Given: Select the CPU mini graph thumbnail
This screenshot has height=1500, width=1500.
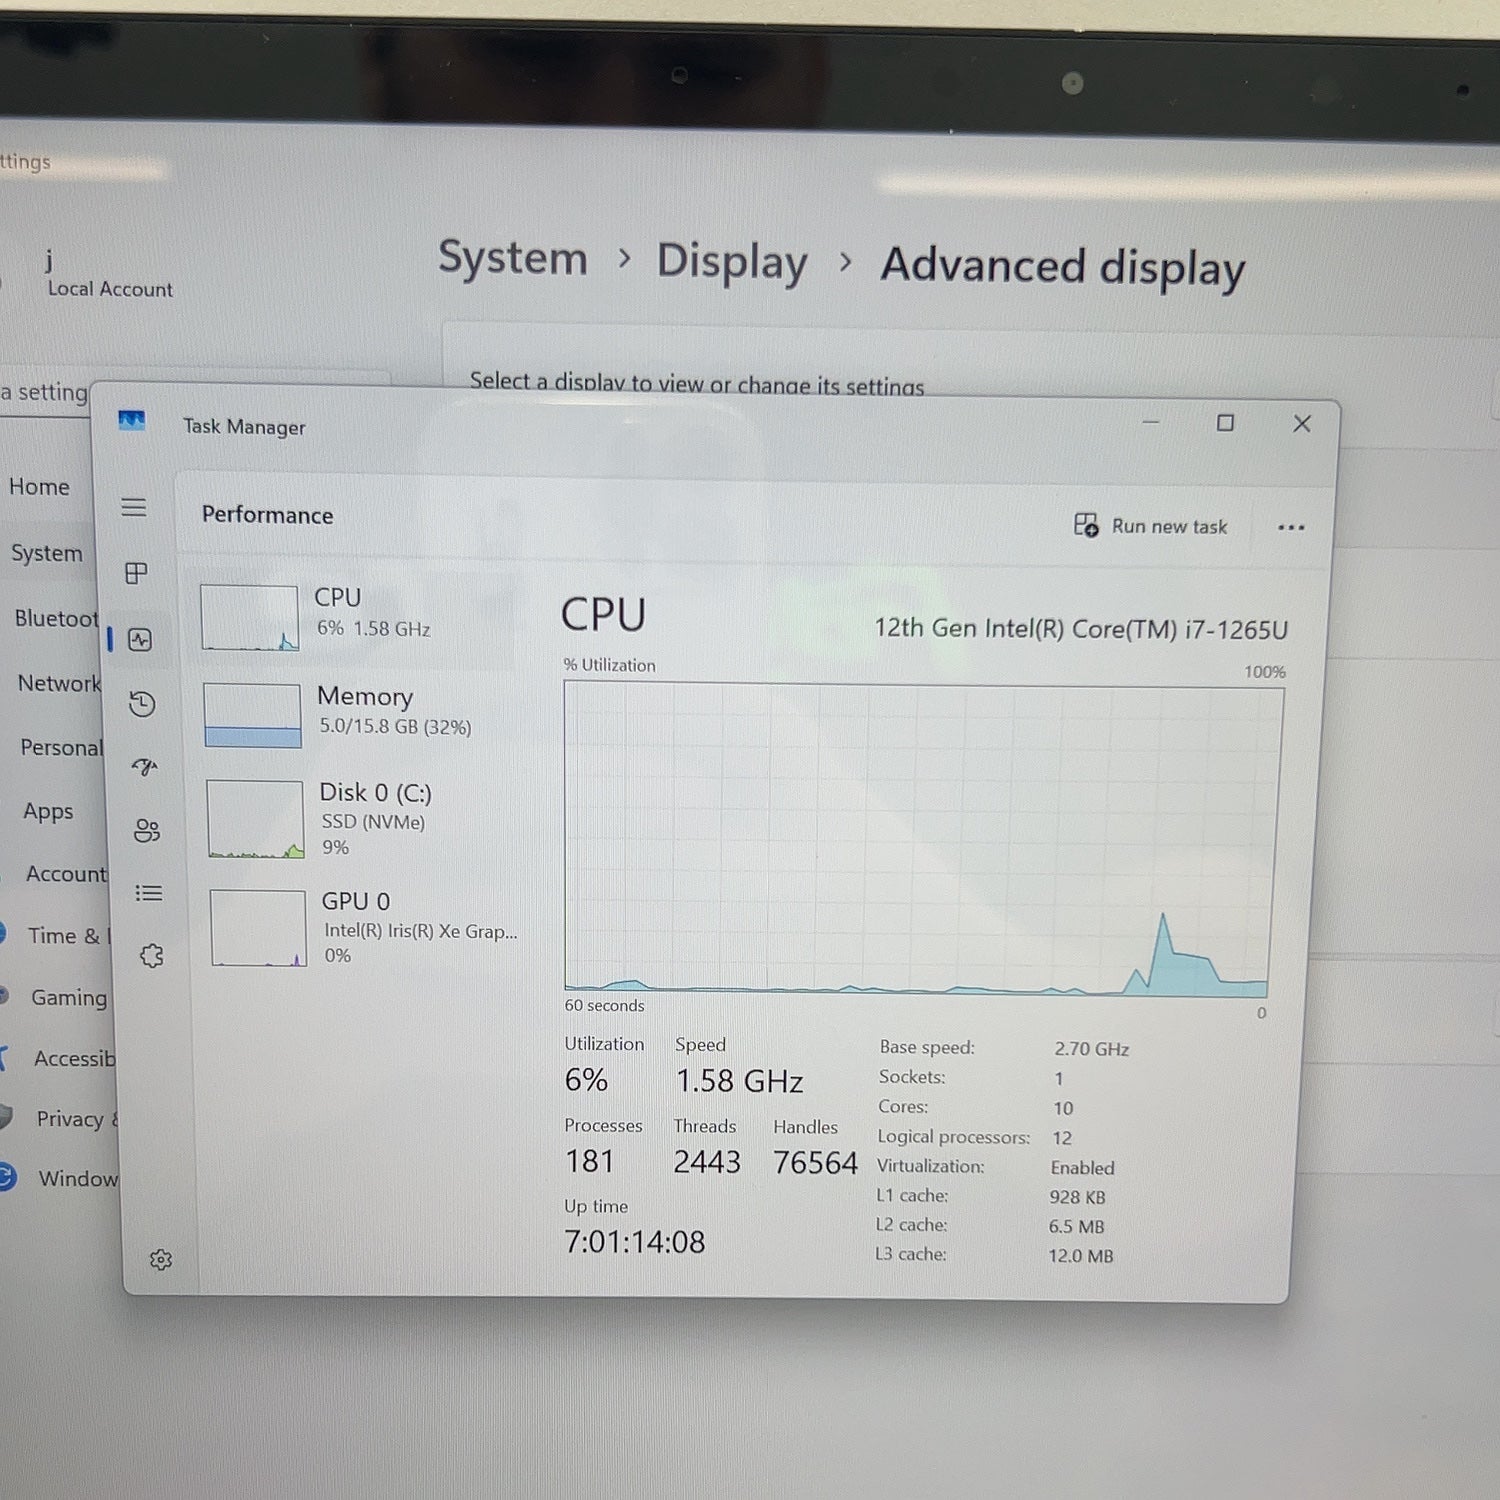Looking at the screenshot, I should click(249, 618).
